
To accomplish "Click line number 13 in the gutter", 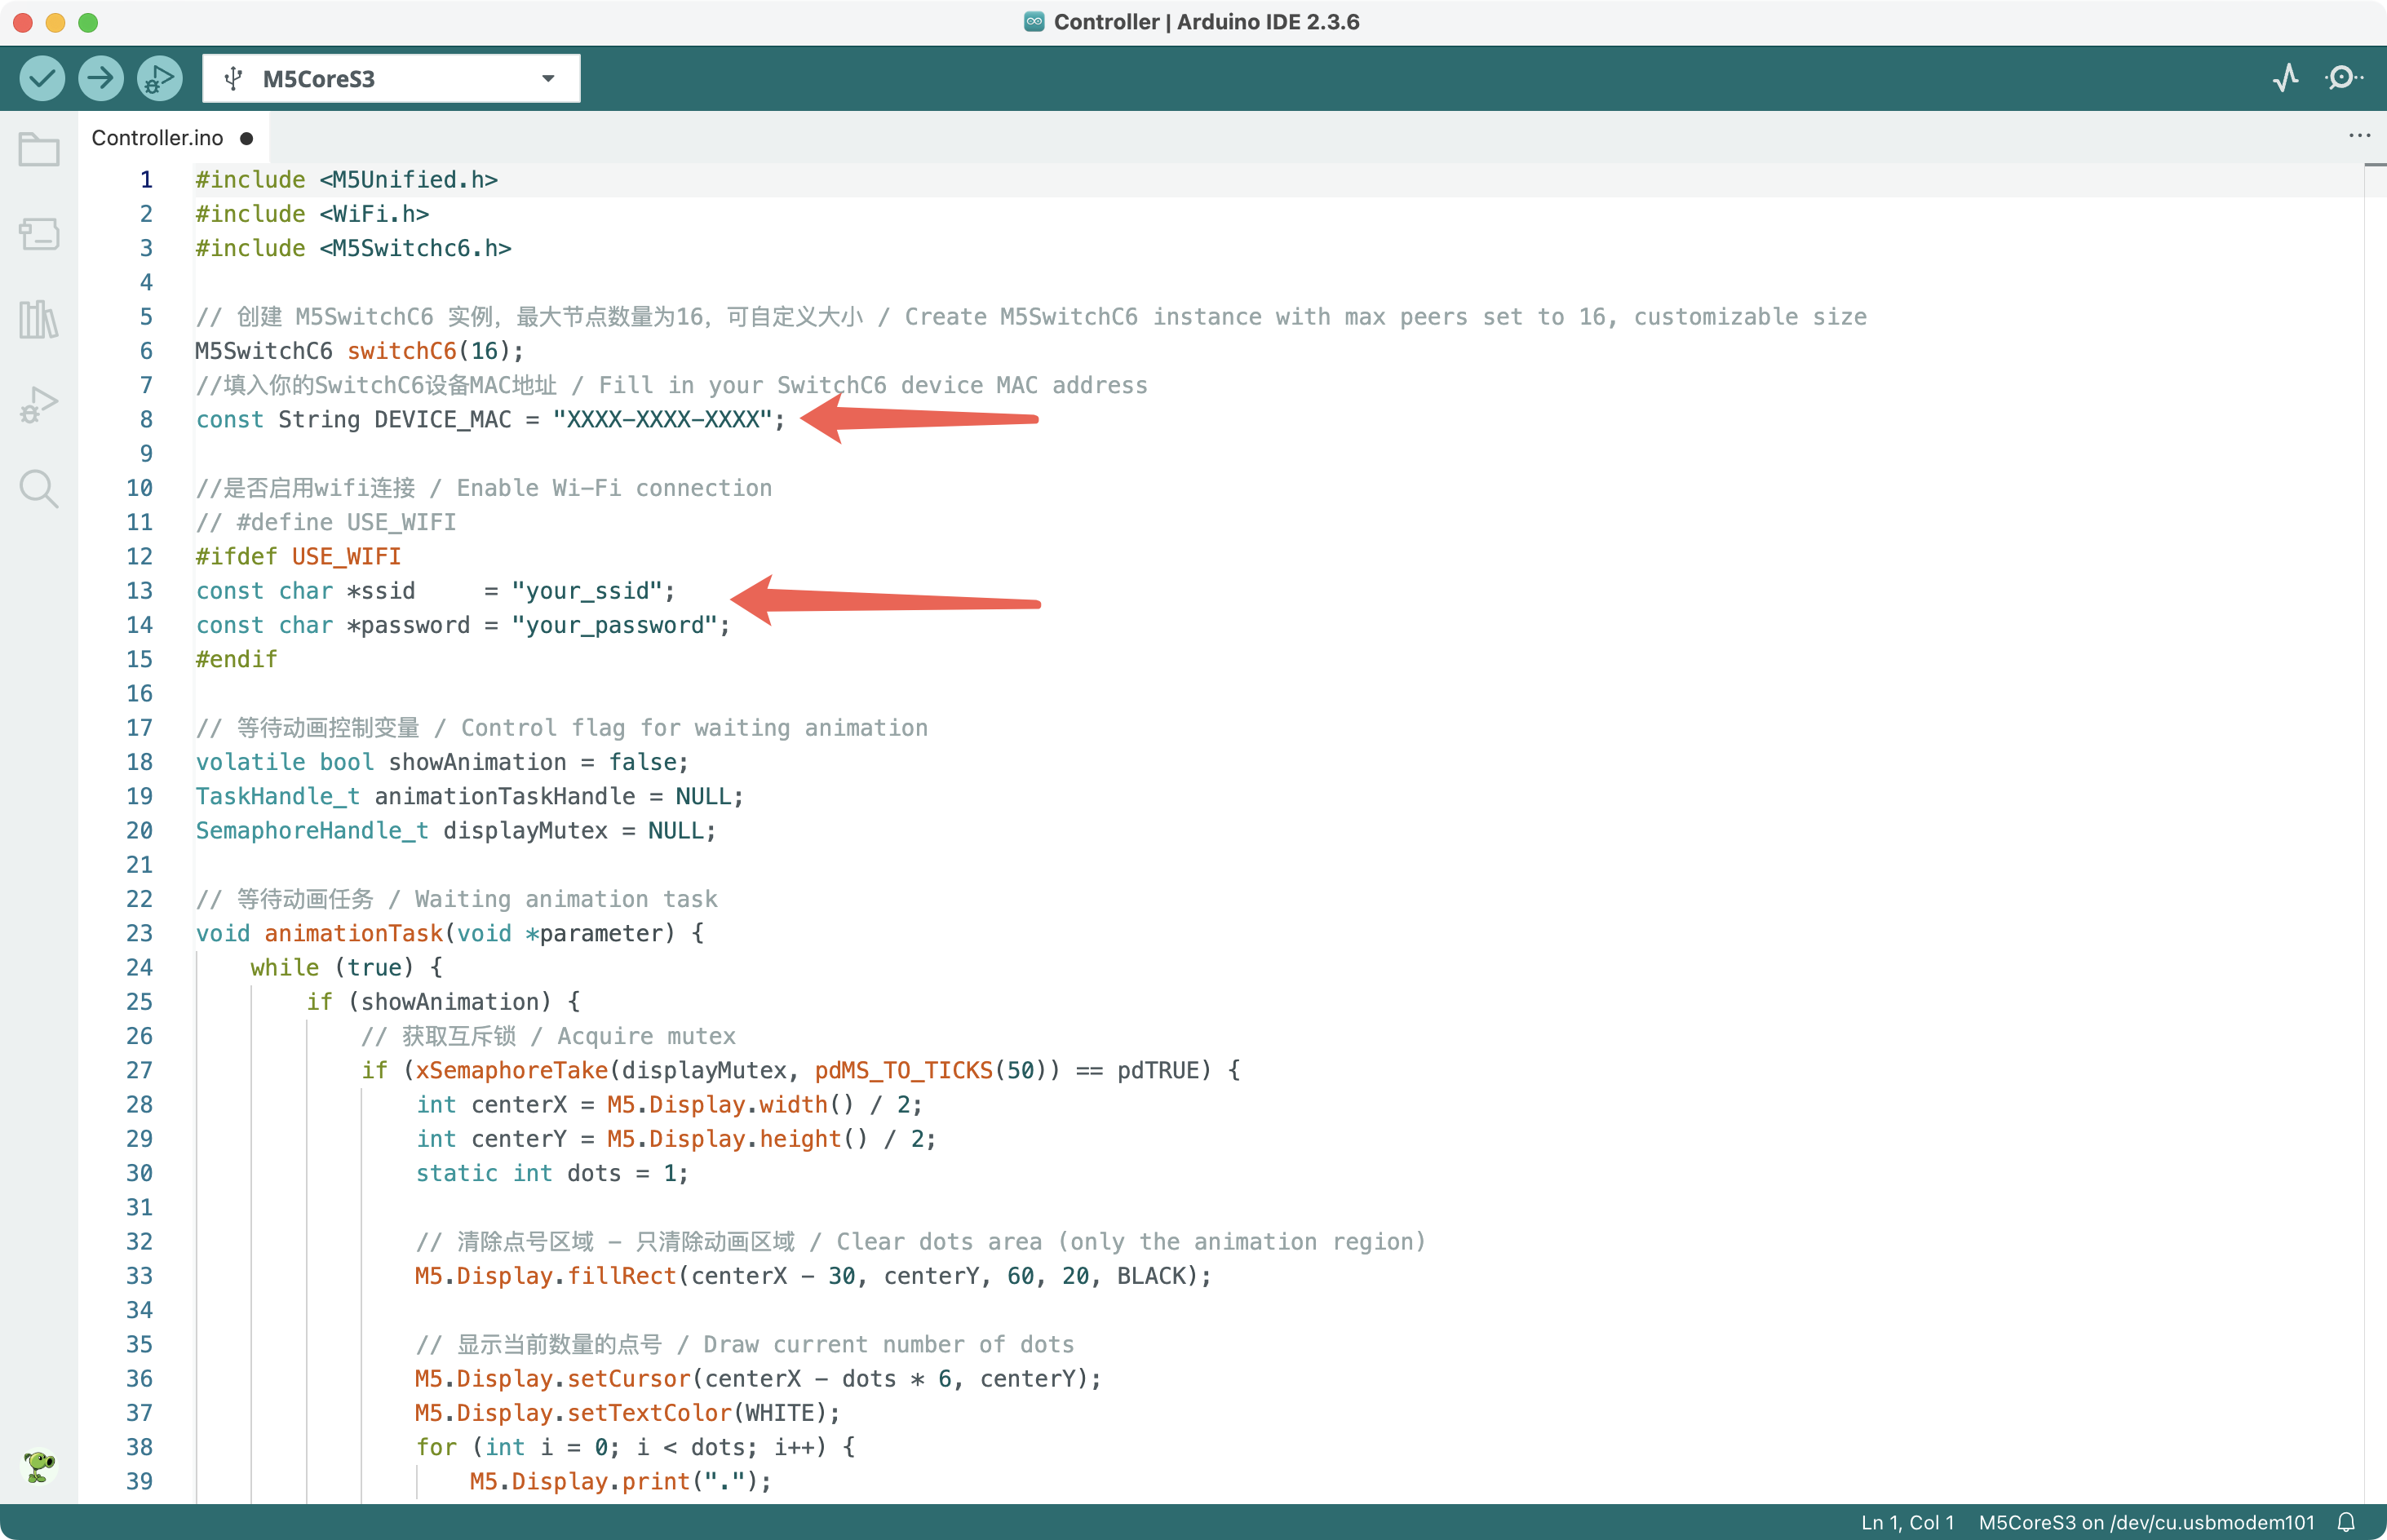I will [x=139, y=591].
